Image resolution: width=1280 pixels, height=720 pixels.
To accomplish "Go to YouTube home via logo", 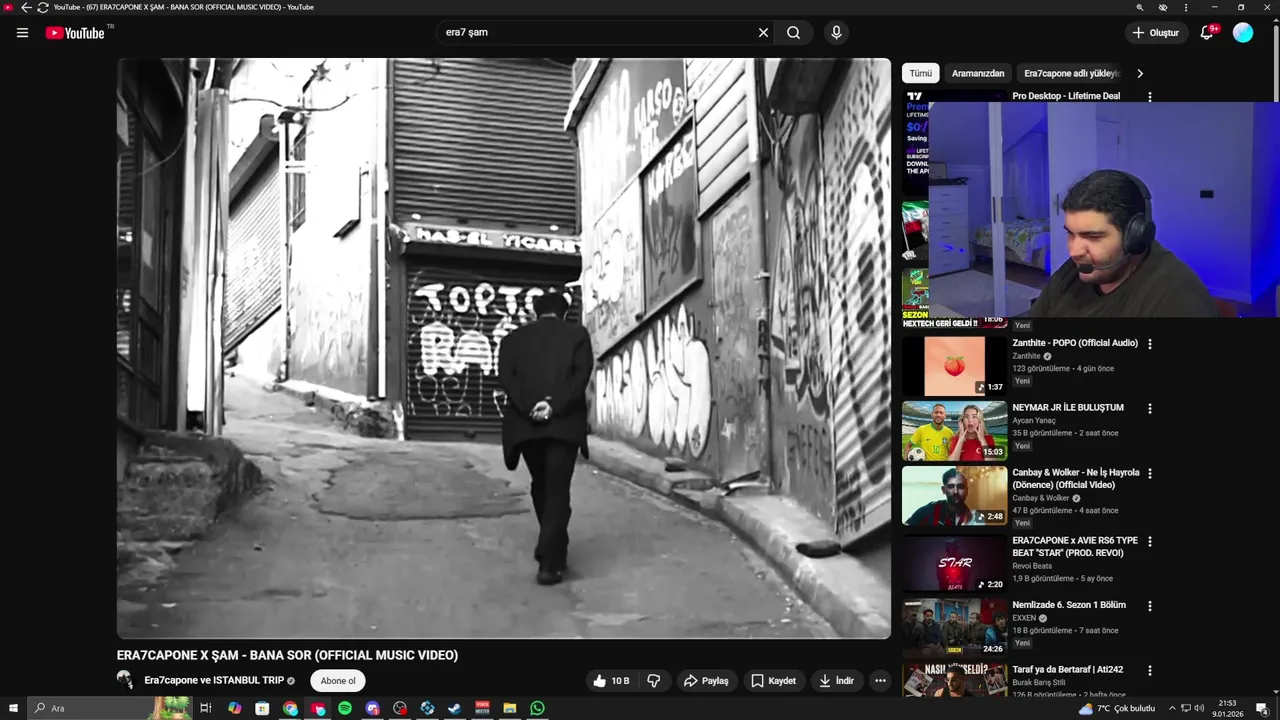I will point(75,33).
